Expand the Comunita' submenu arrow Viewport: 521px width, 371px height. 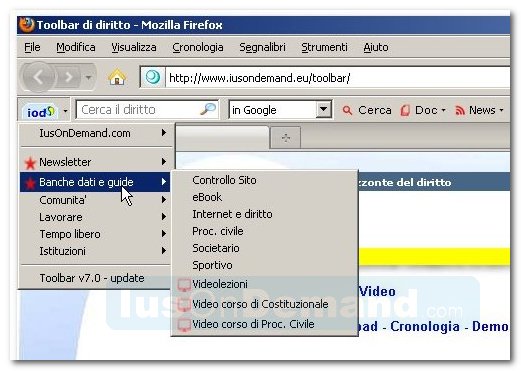pos(164,200)
